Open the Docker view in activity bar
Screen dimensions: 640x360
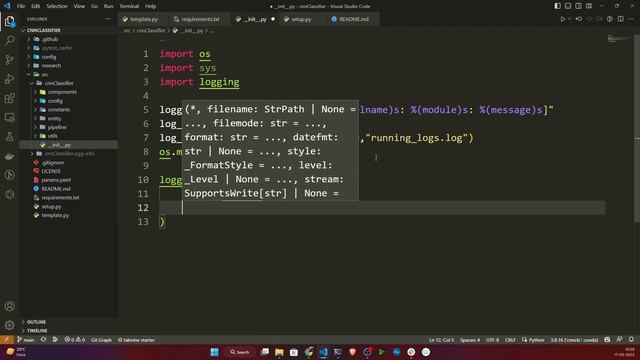tap(9, 156)
